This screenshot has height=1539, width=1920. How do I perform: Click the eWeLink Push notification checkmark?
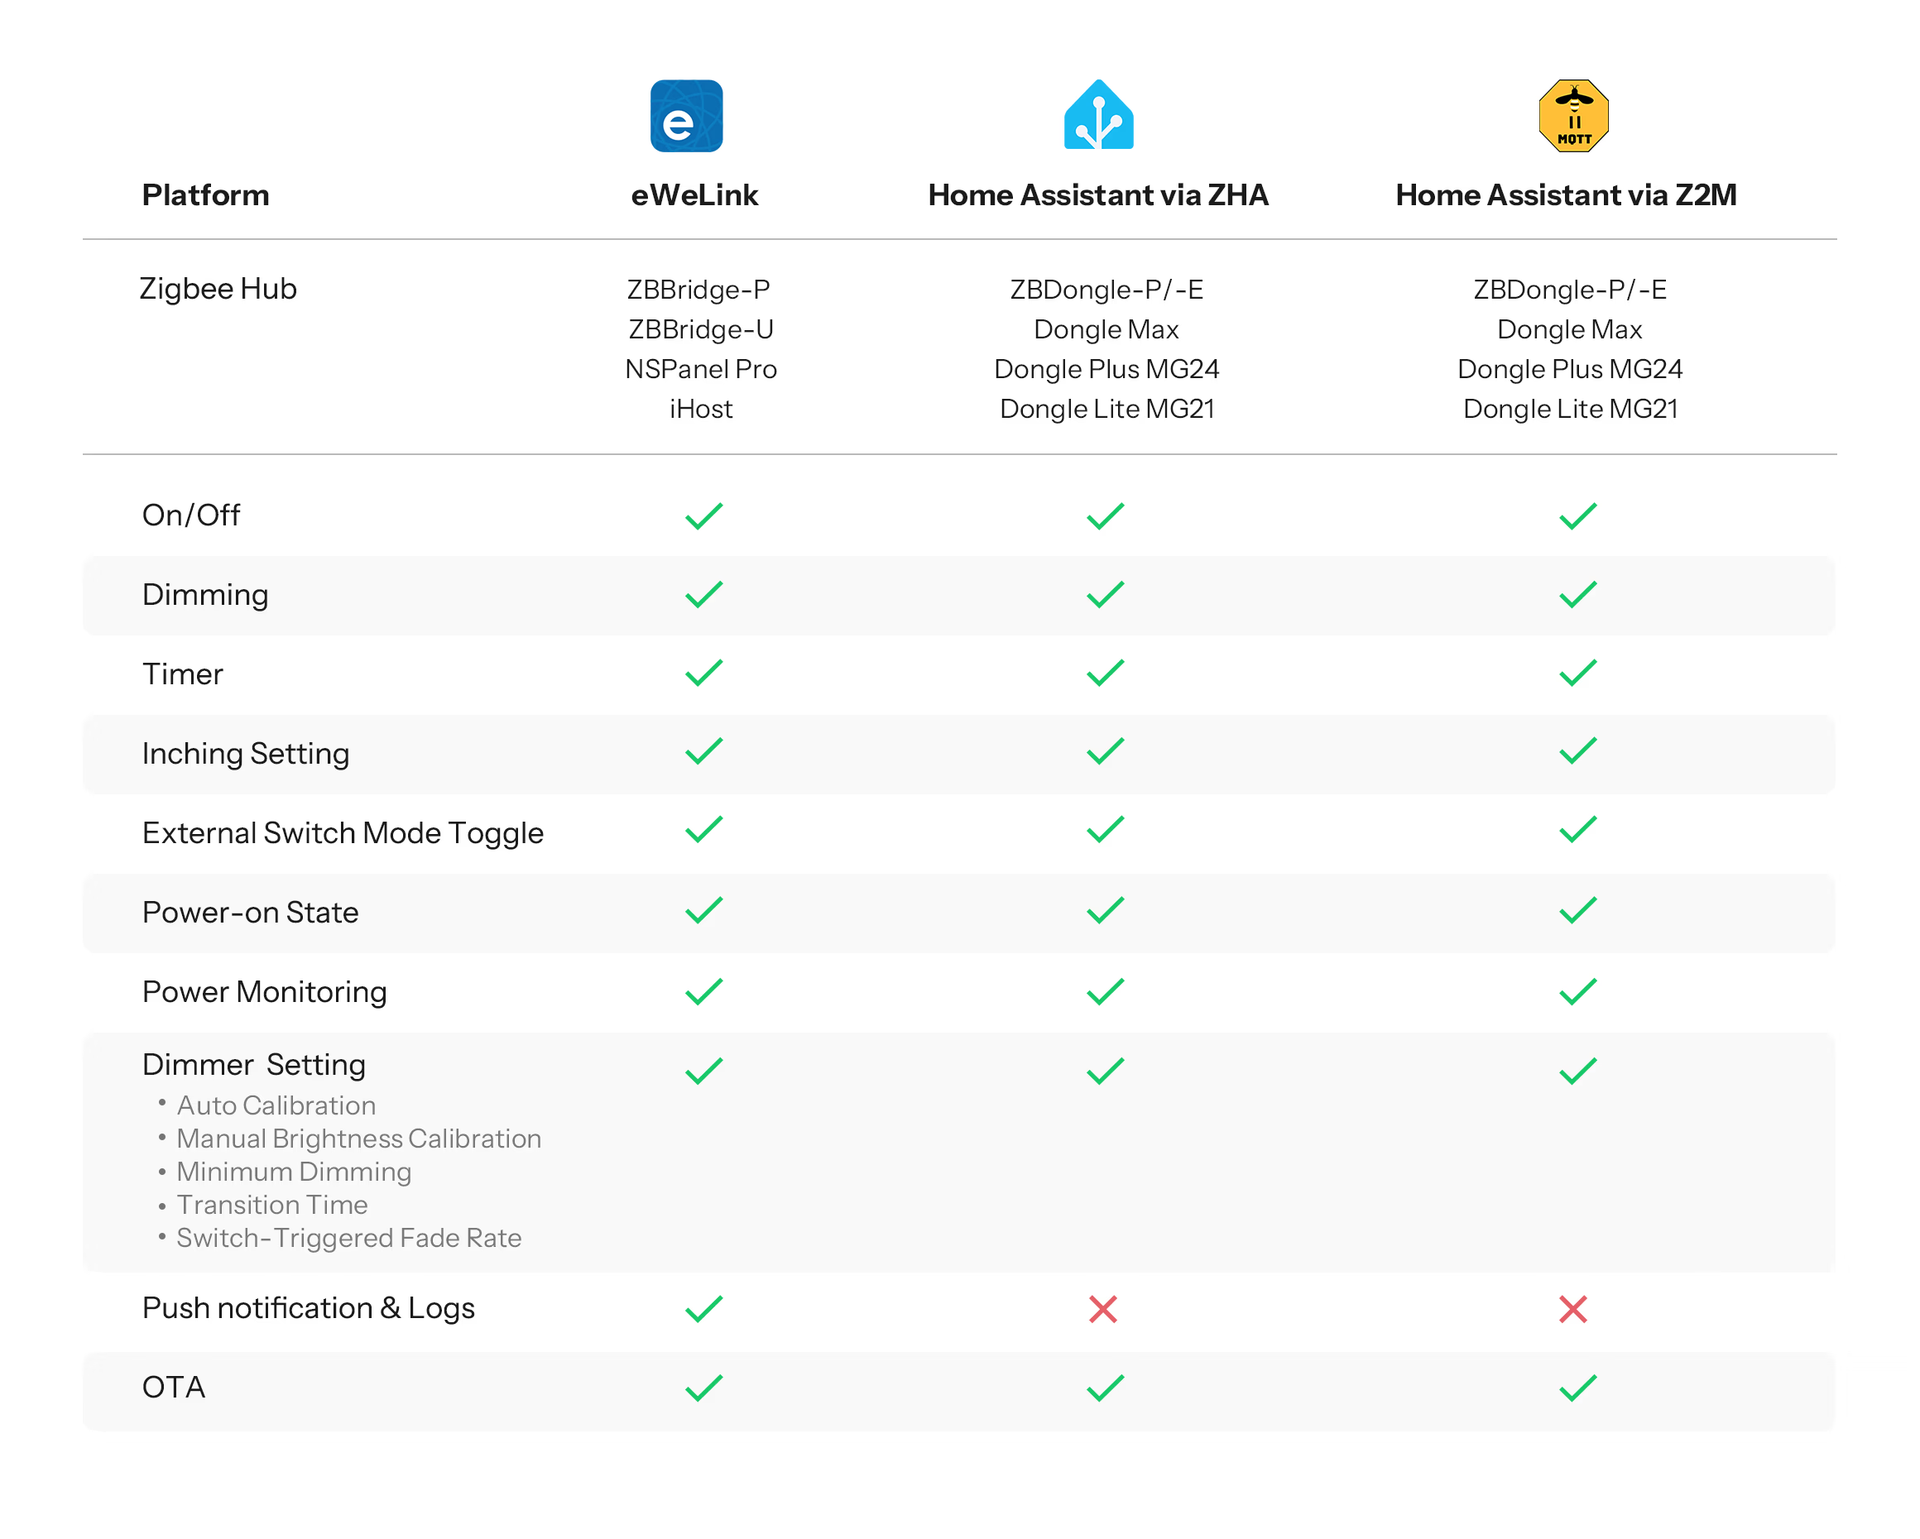tap(704, 1309)
